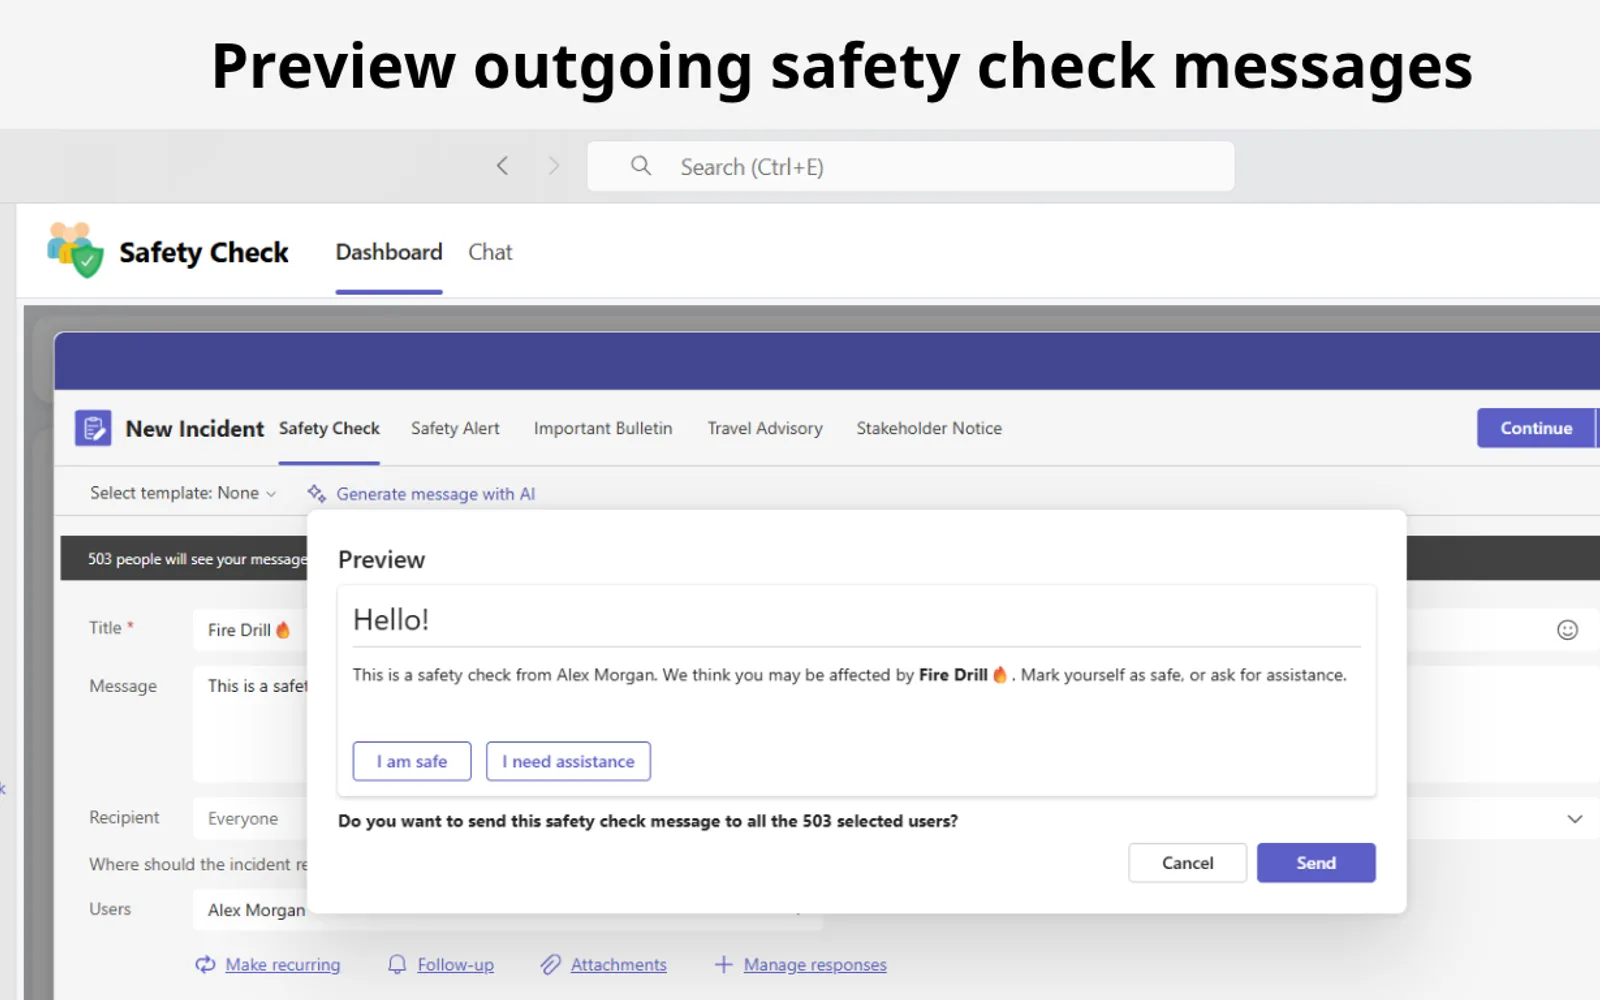Click the 503 people will see banner
Viewport: 1600px width, 1000px height.
pyautogui.click(x=185, y=558)
